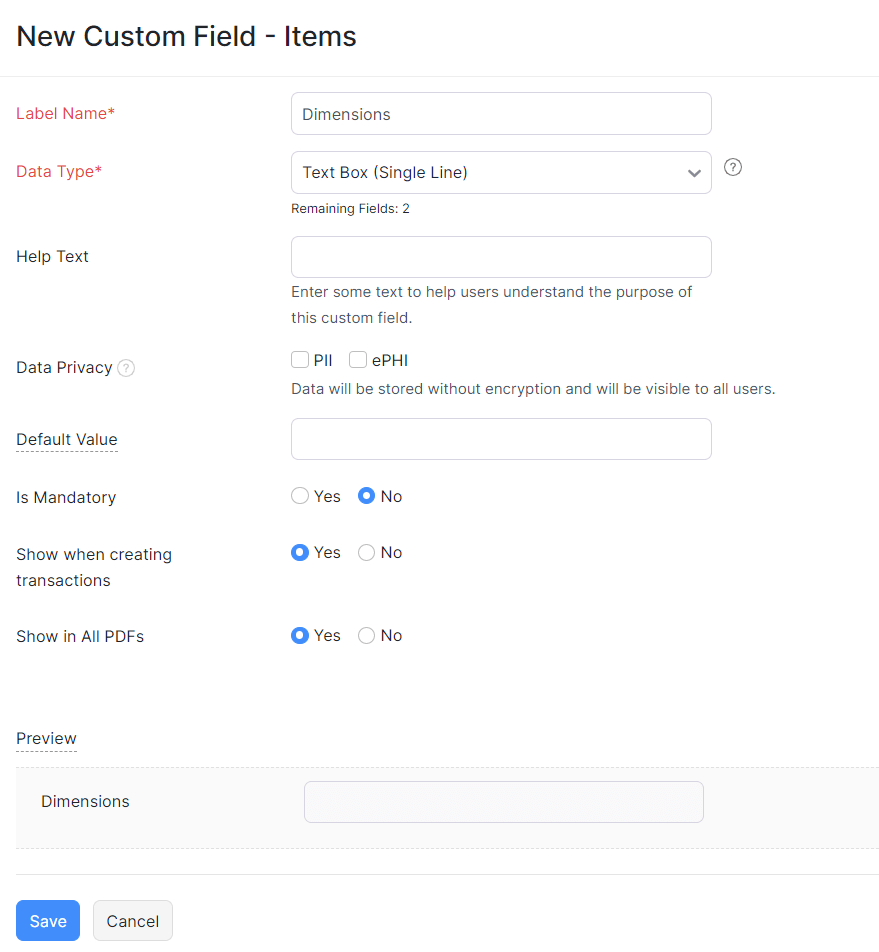879x952 pixels.
Task: Click the Default Value dashed-underline label
Action: coord(66,439)
